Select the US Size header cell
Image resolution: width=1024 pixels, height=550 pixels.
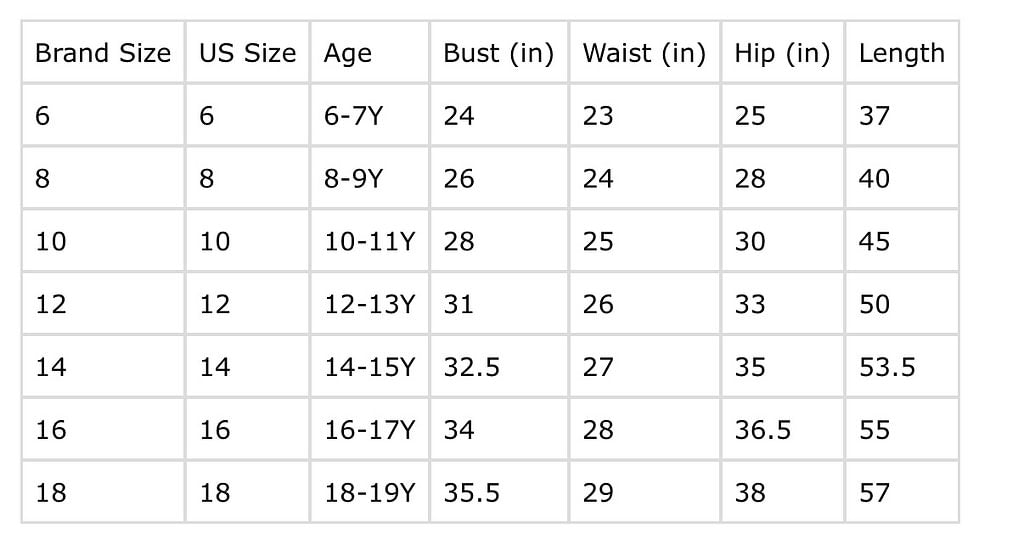coord(248,52)
